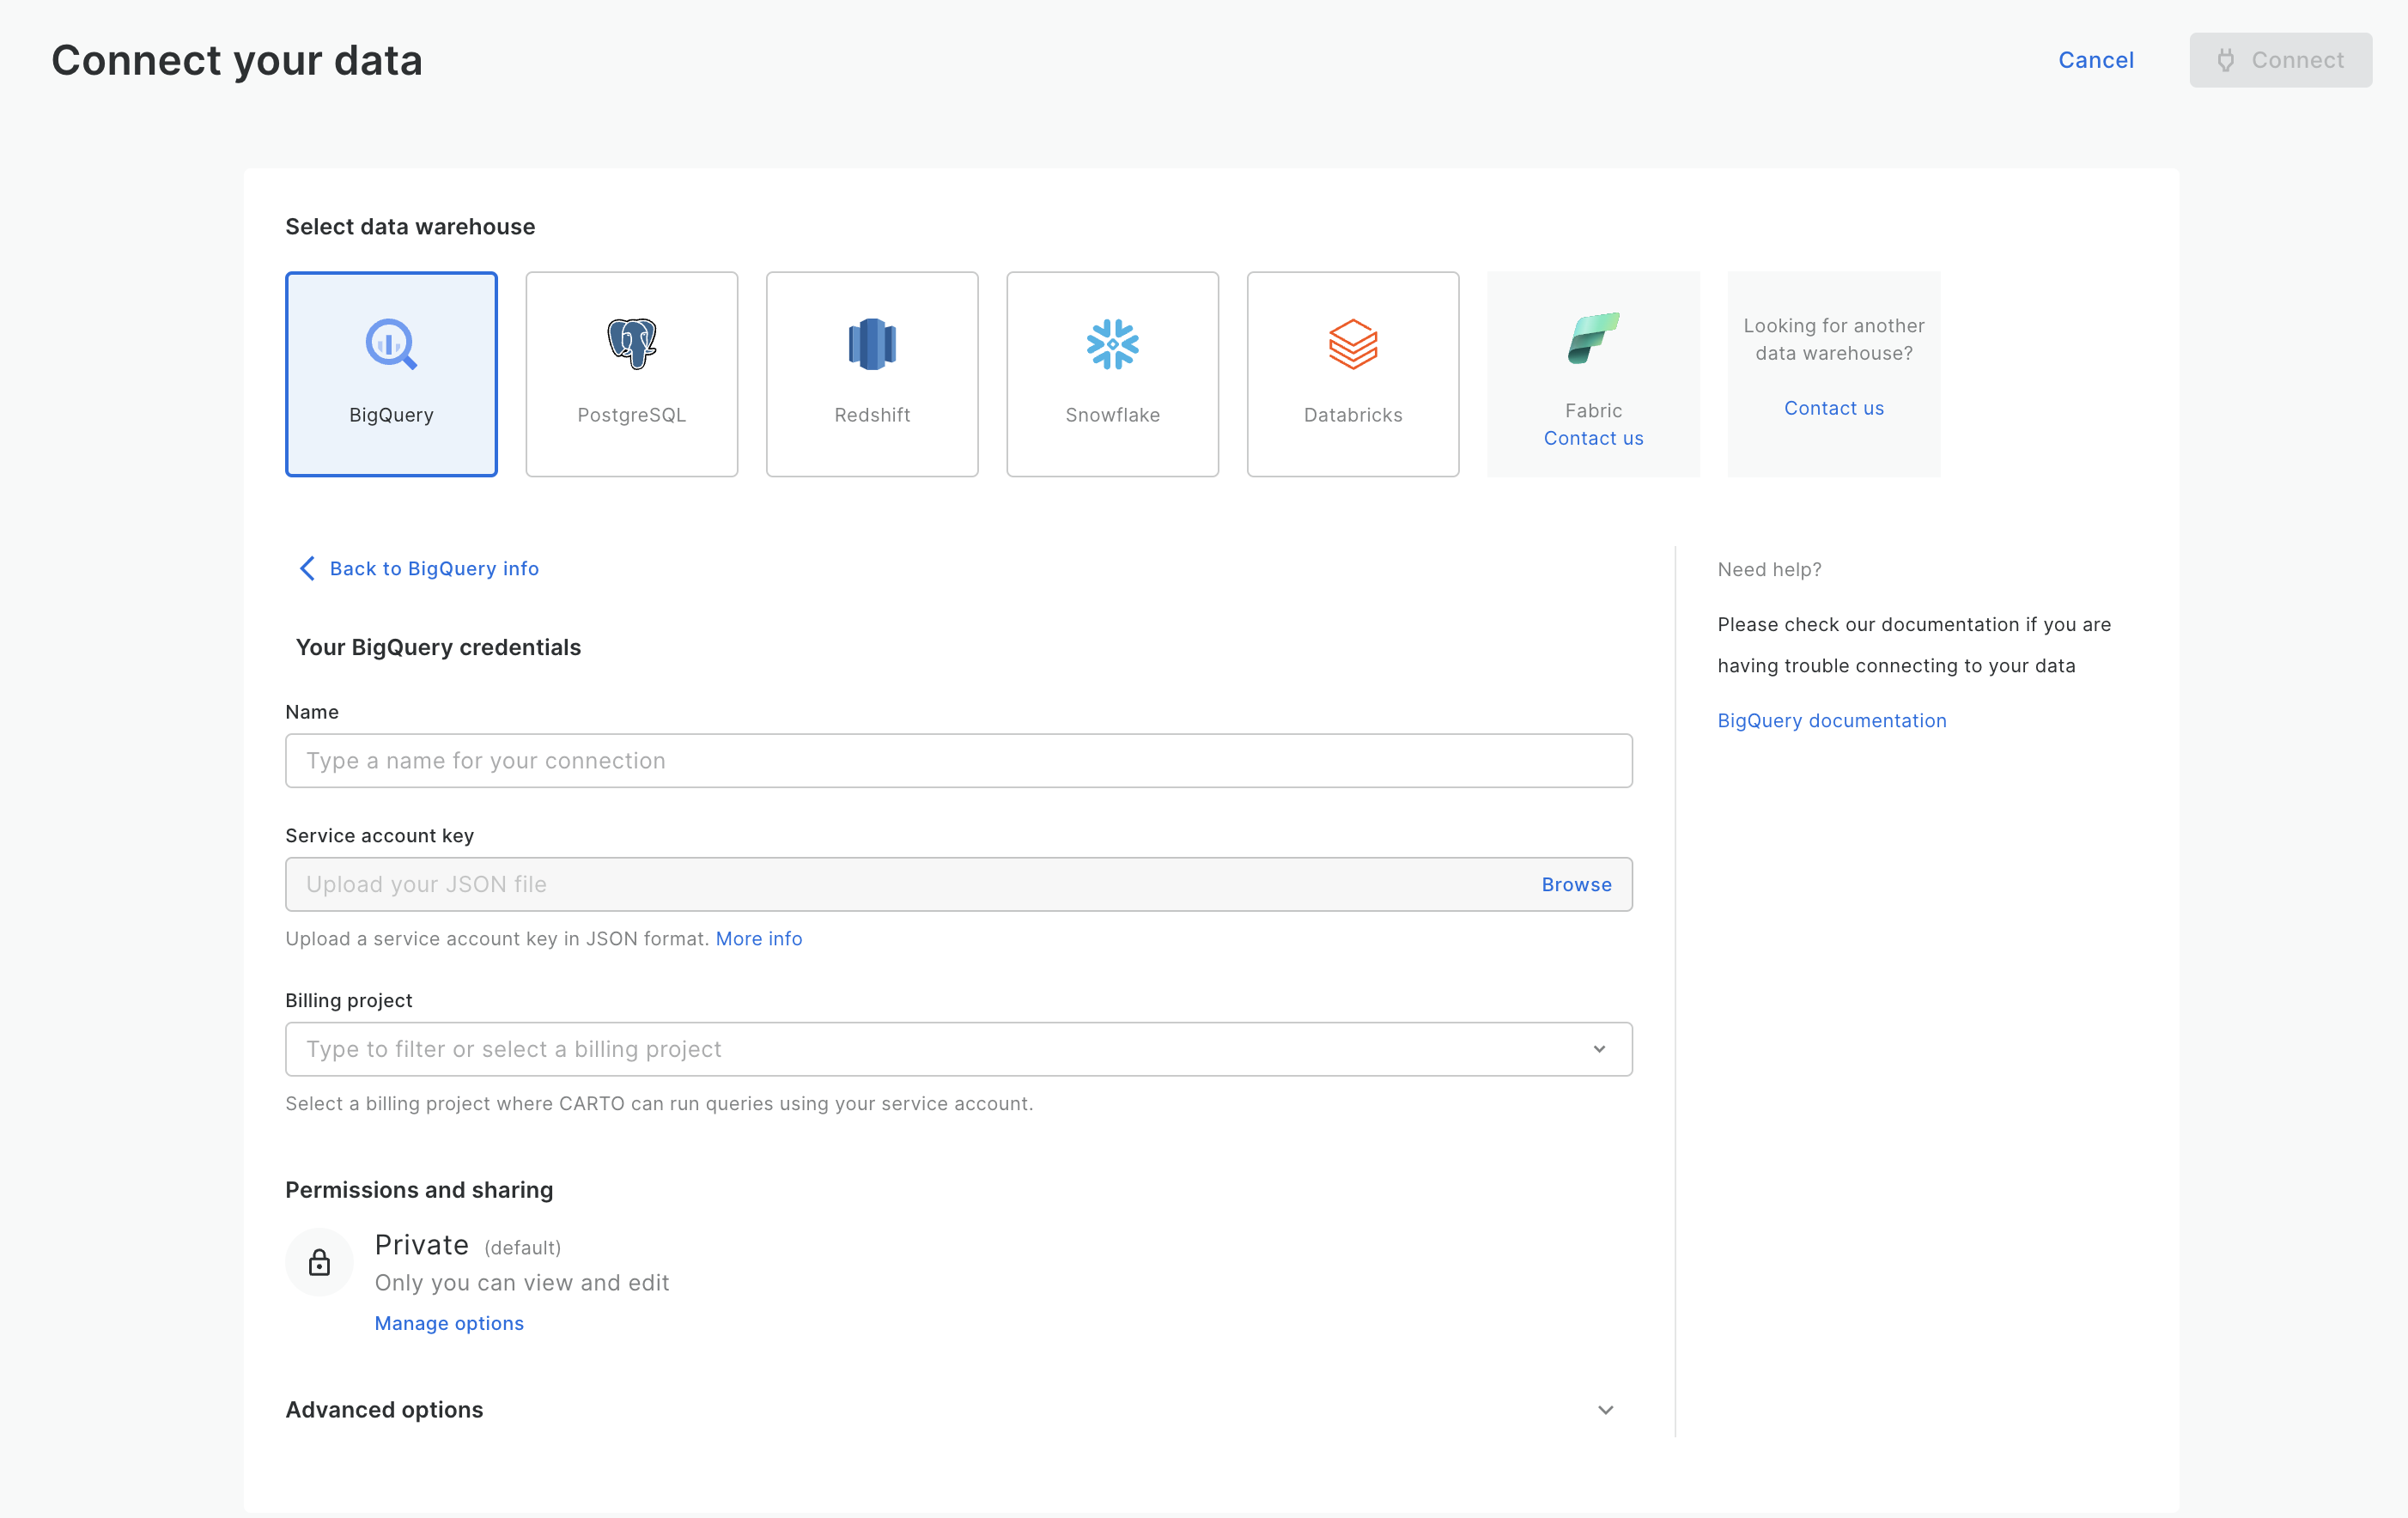The image size is (2408, 1518).
Task: Click the Cancel link
Action: point(2095,60)
